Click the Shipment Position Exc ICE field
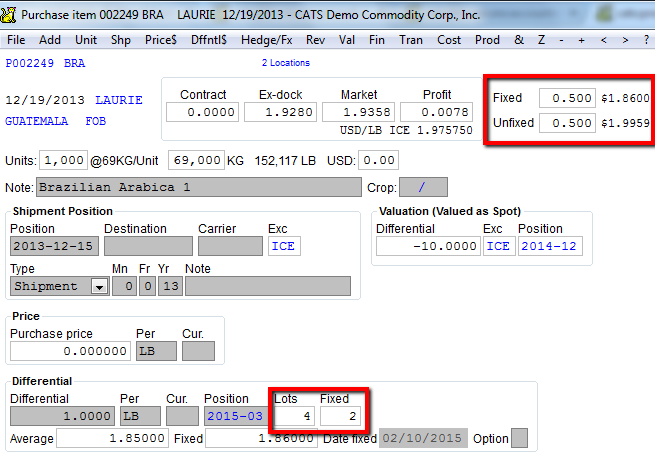 click(x=284, y=246)
